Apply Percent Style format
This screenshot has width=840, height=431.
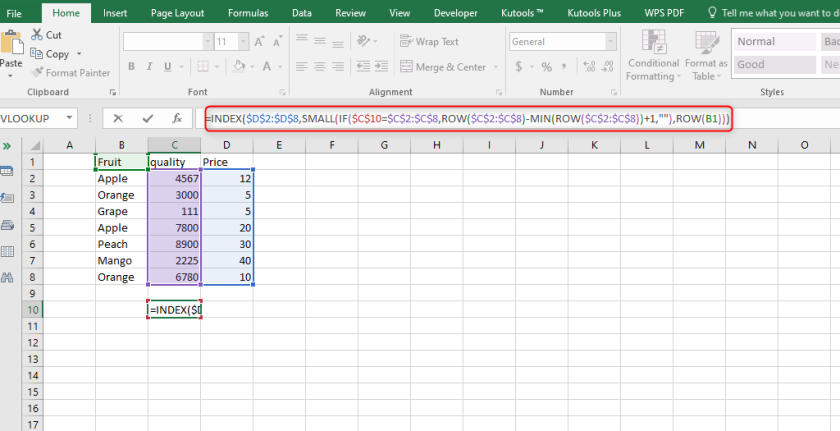click(x=546, y=67)
